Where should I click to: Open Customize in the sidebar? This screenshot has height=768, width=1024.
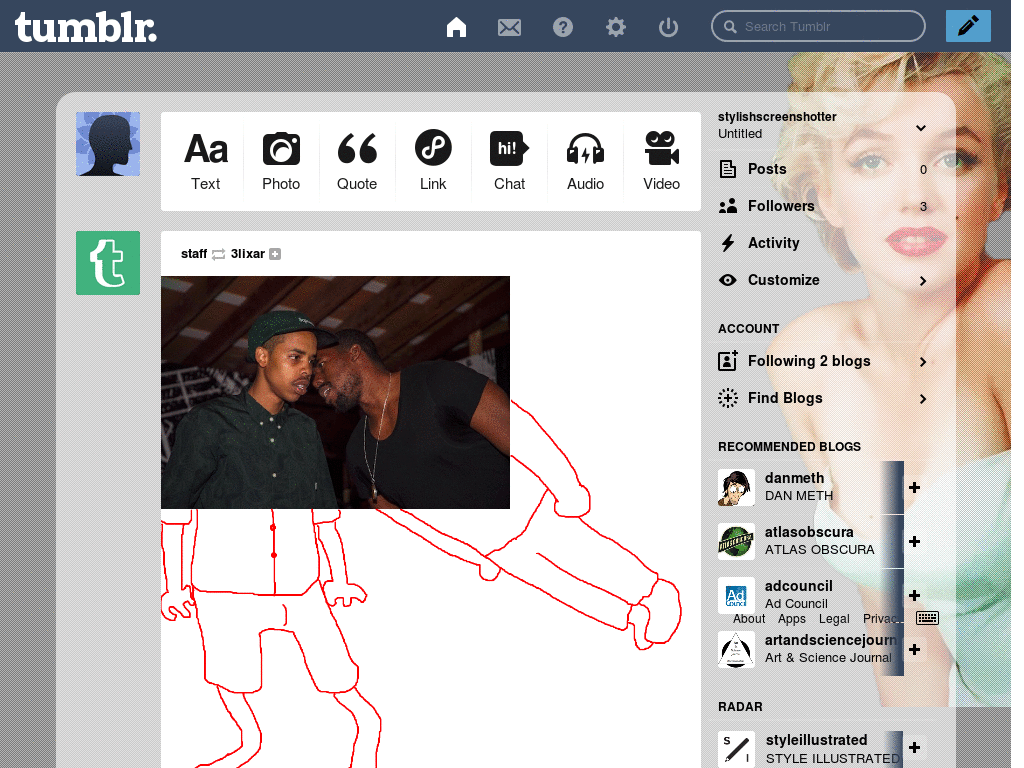[823, 280]
